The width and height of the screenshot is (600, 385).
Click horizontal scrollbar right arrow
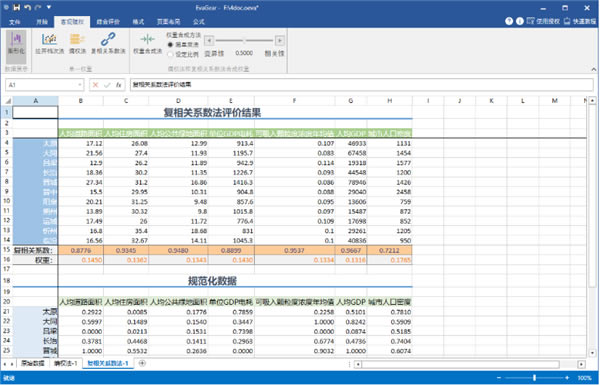coord(581,364)
